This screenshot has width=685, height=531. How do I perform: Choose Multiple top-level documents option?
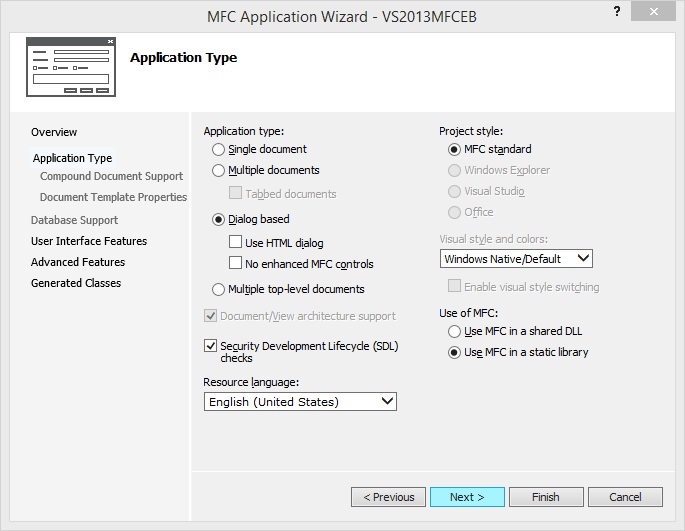click(x=219, y=290)
